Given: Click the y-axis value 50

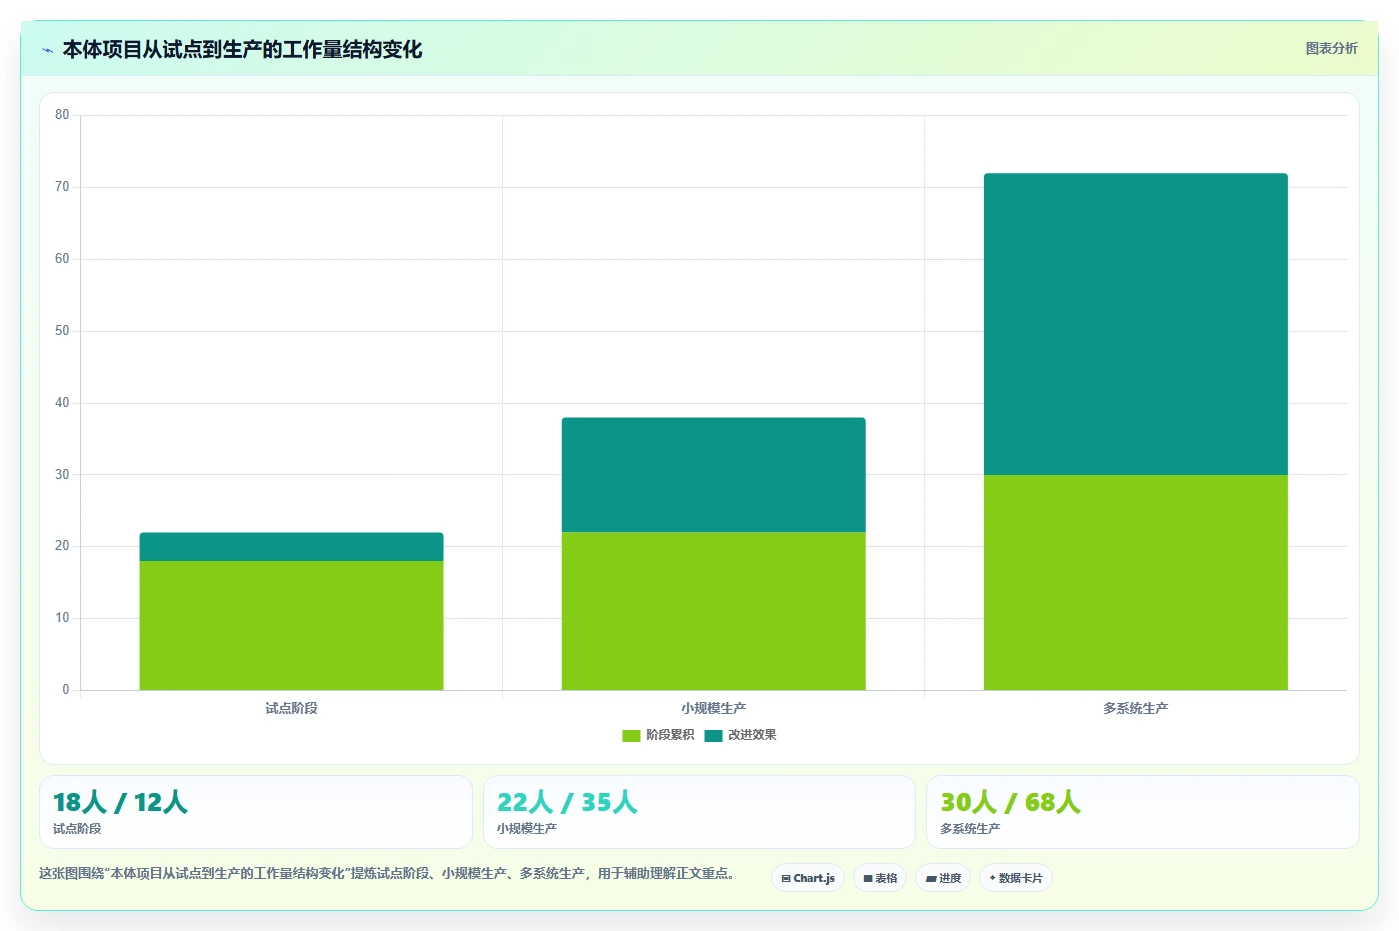Looking at the screenshot, I should [x=62, y=331].
